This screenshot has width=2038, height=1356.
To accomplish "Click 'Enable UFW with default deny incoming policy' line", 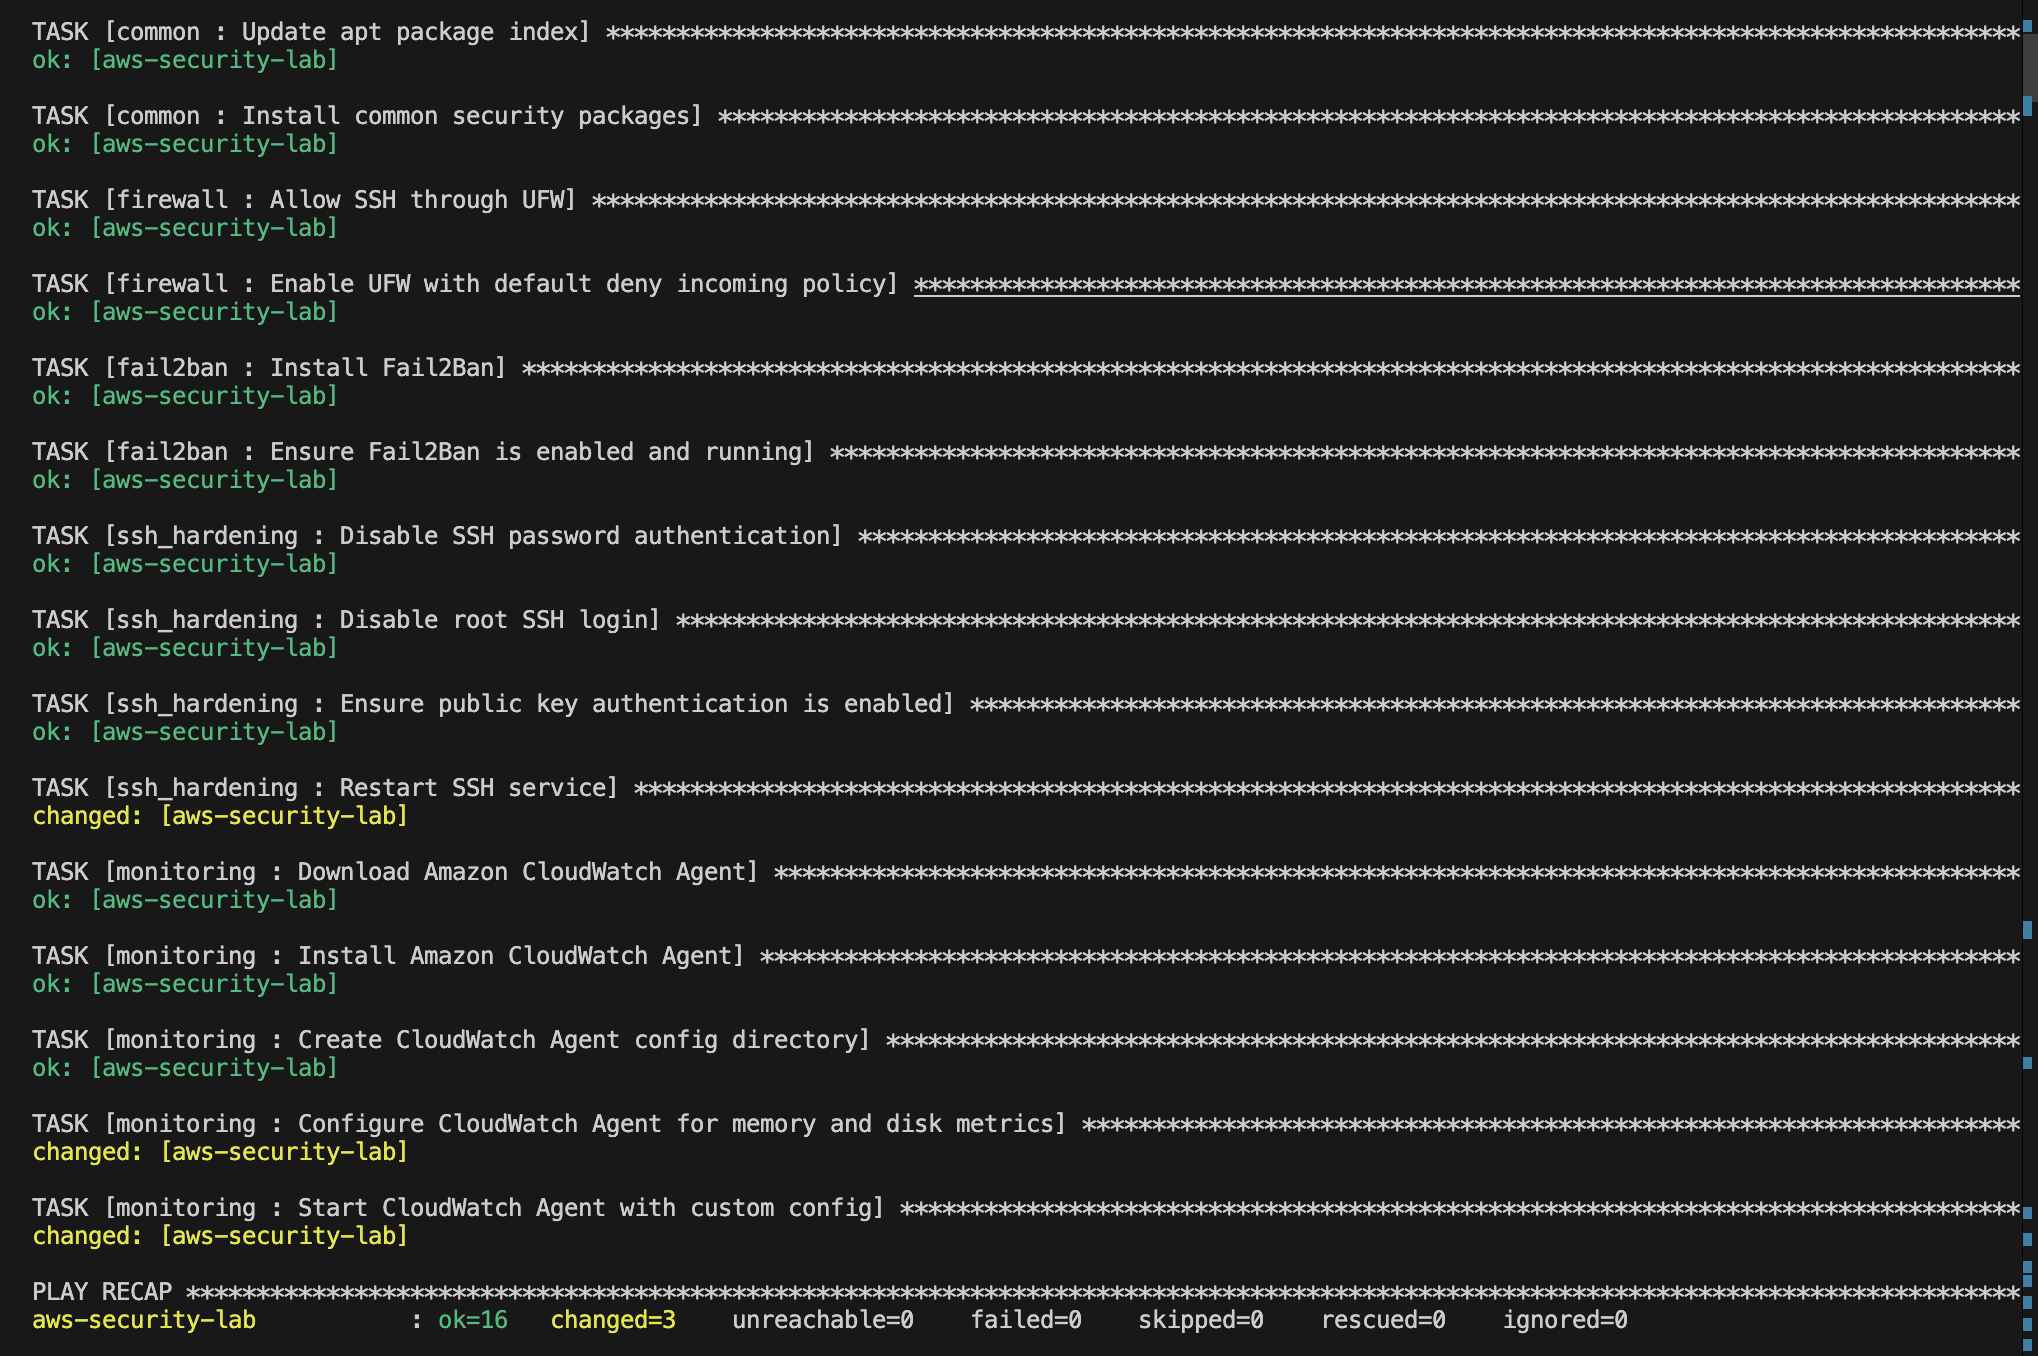I will tap(1026, 284).
